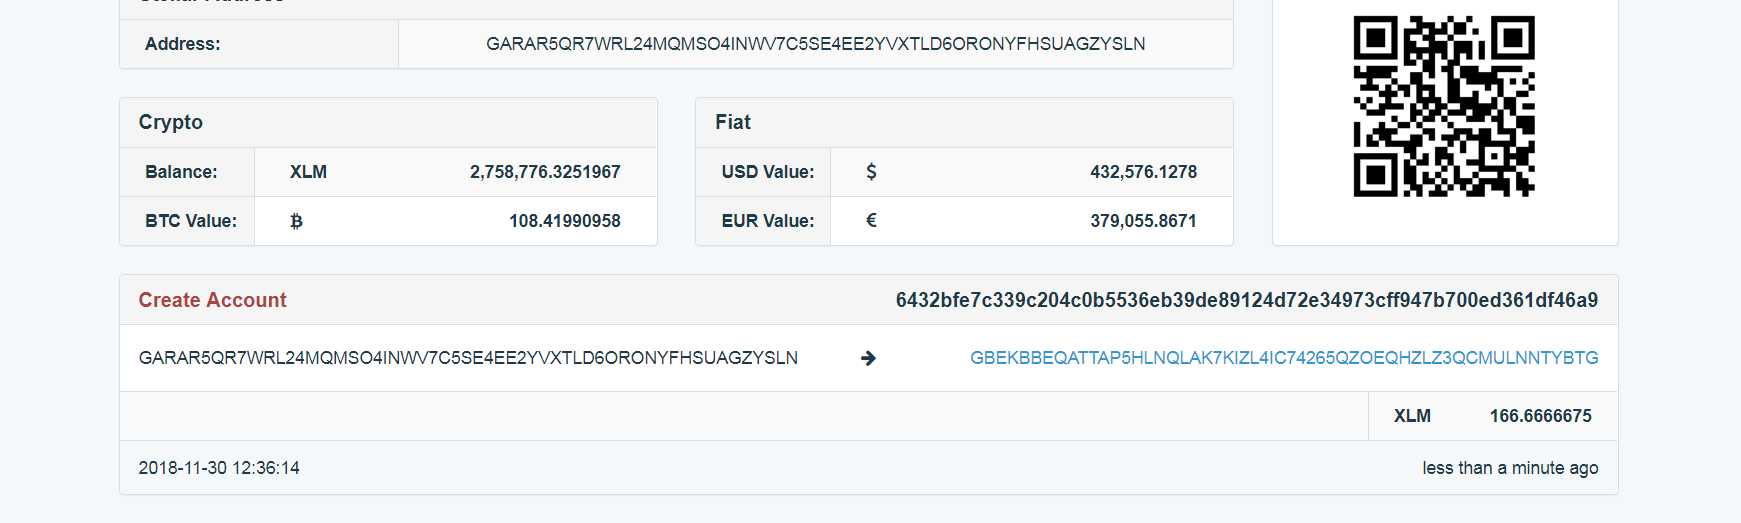Click the Bitcoin symbol icon
Image resolution: width=1741 pixels, height=523 pixels.
[x=296, y=221]
